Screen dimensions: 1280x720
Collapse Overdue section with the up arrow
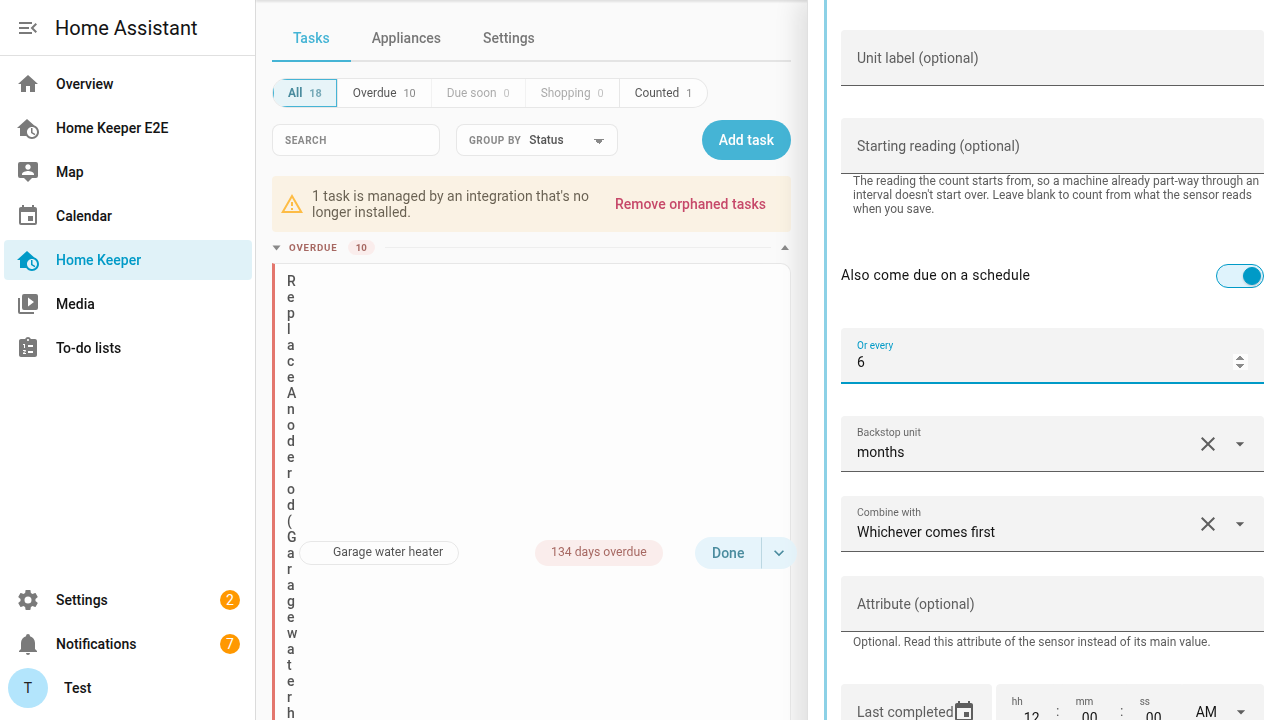(x=785, y=248)
